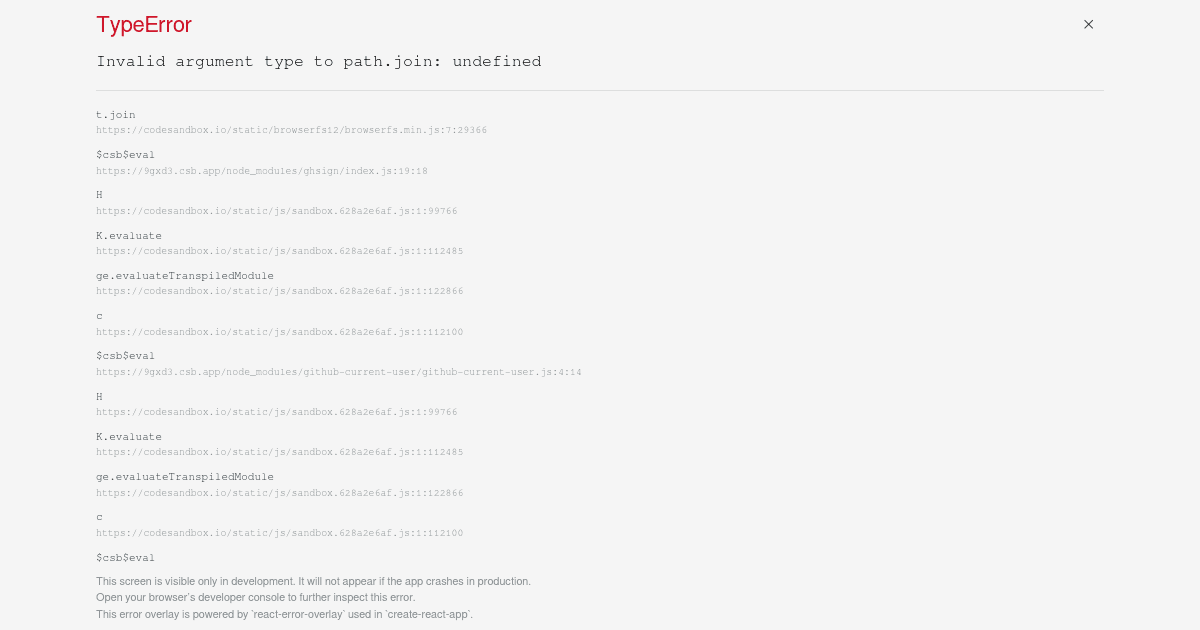The image size is (1200, 630).
Task: Click the 'visible only in development' notice text
Action: (314, 581)
